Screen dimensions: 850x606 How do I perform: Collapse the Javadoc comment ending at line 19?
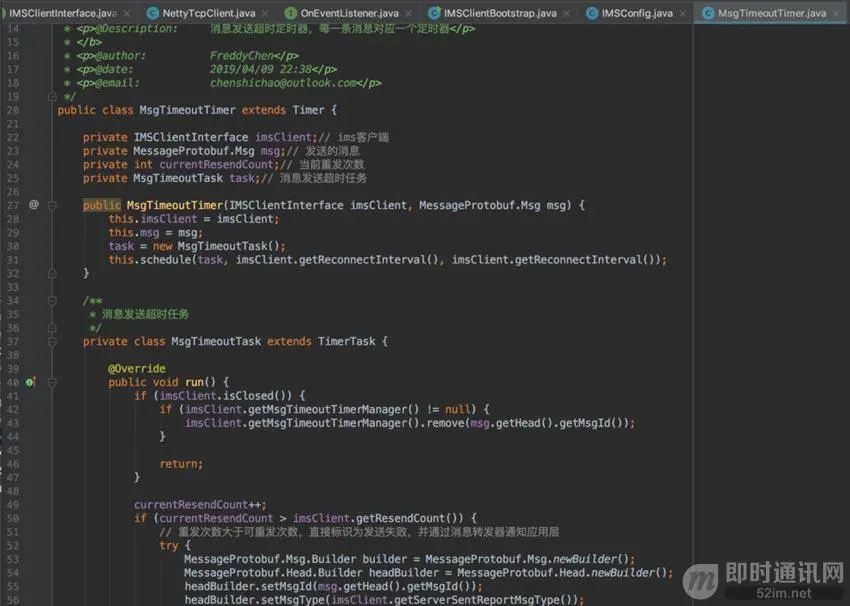coord(52,96)
